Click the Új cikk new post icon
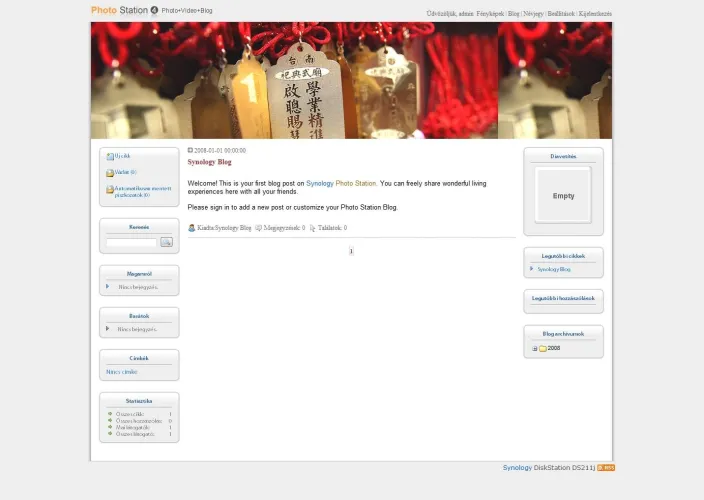This screenshot has height=500, width=704. 110,157
